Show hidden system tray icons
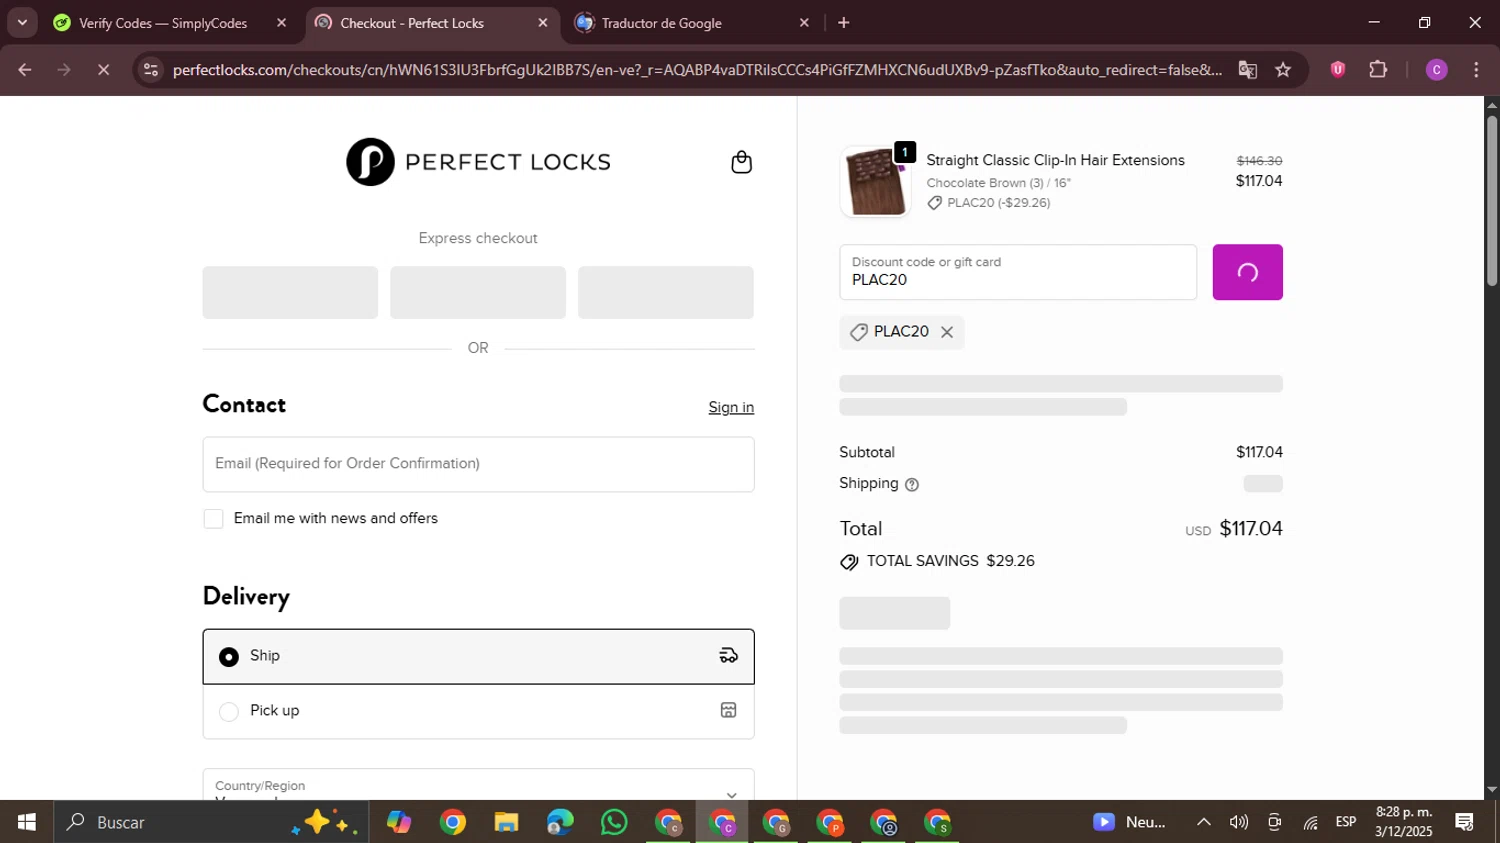The height and width of the screenshot is (843, 1500). pos(1204,822)
